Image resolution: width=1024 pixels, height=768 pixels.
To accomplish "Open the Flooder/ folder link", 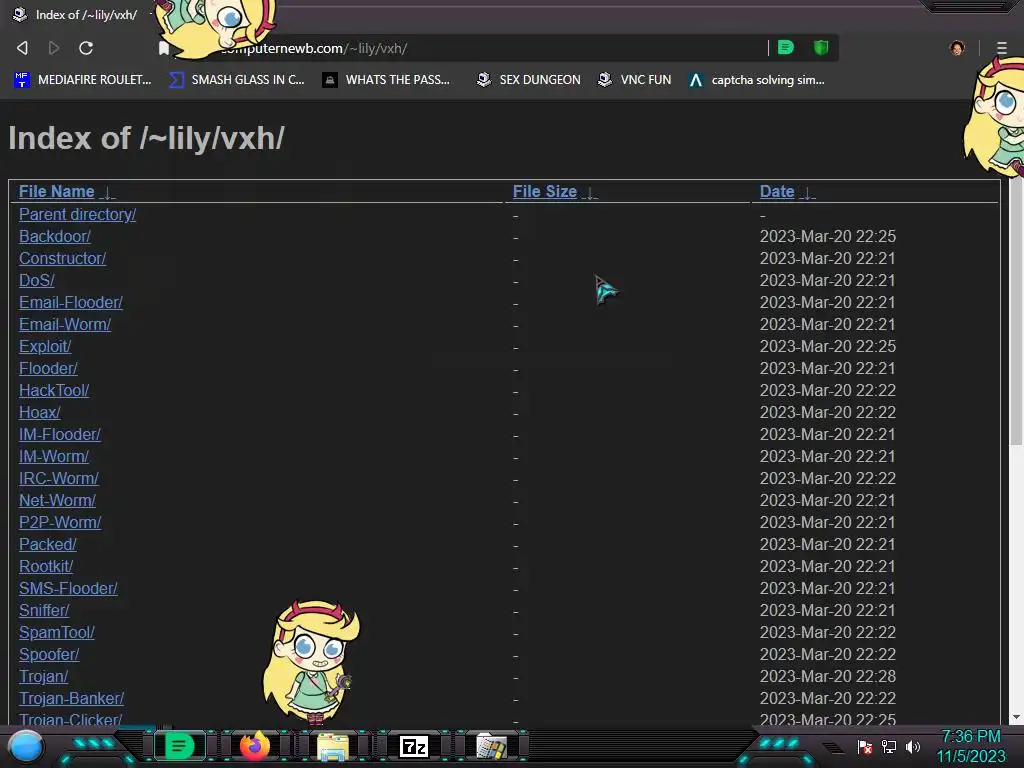I will point(48,368).
